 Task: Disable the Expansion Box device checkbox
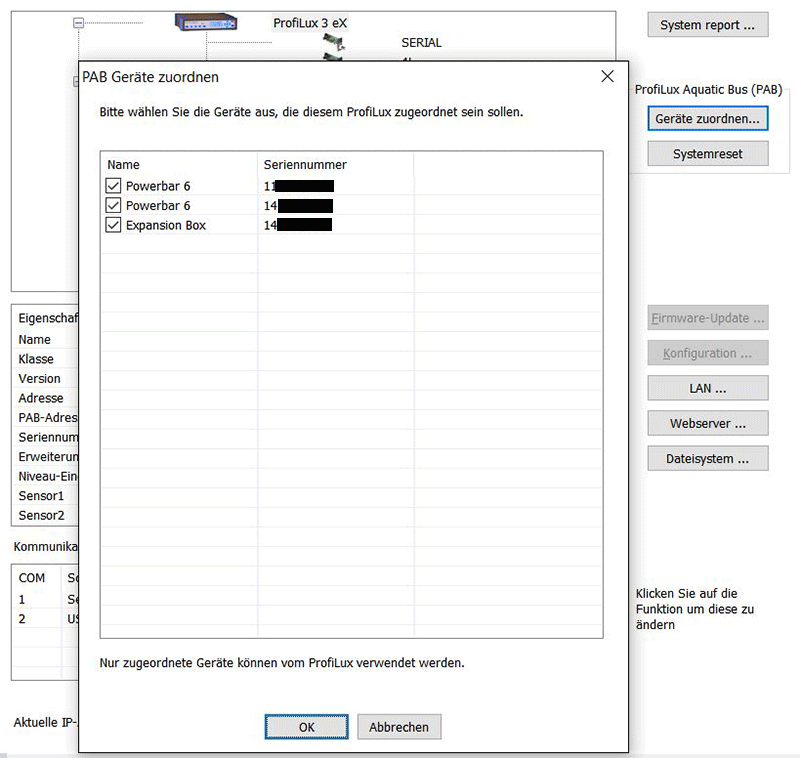[113, 225]
